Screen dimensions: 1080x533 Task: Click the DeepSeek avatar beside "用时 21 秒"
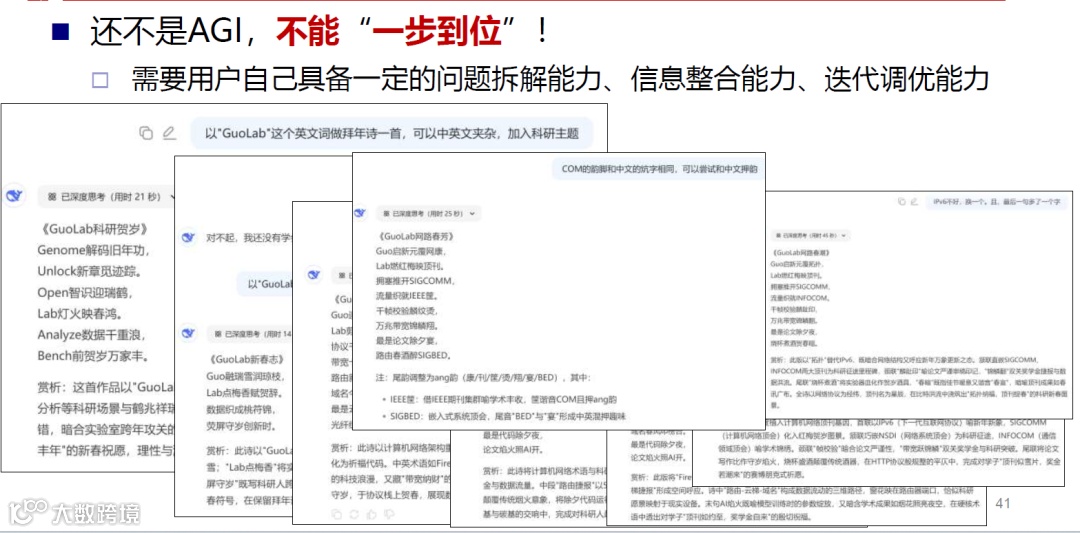click(14, 196)
